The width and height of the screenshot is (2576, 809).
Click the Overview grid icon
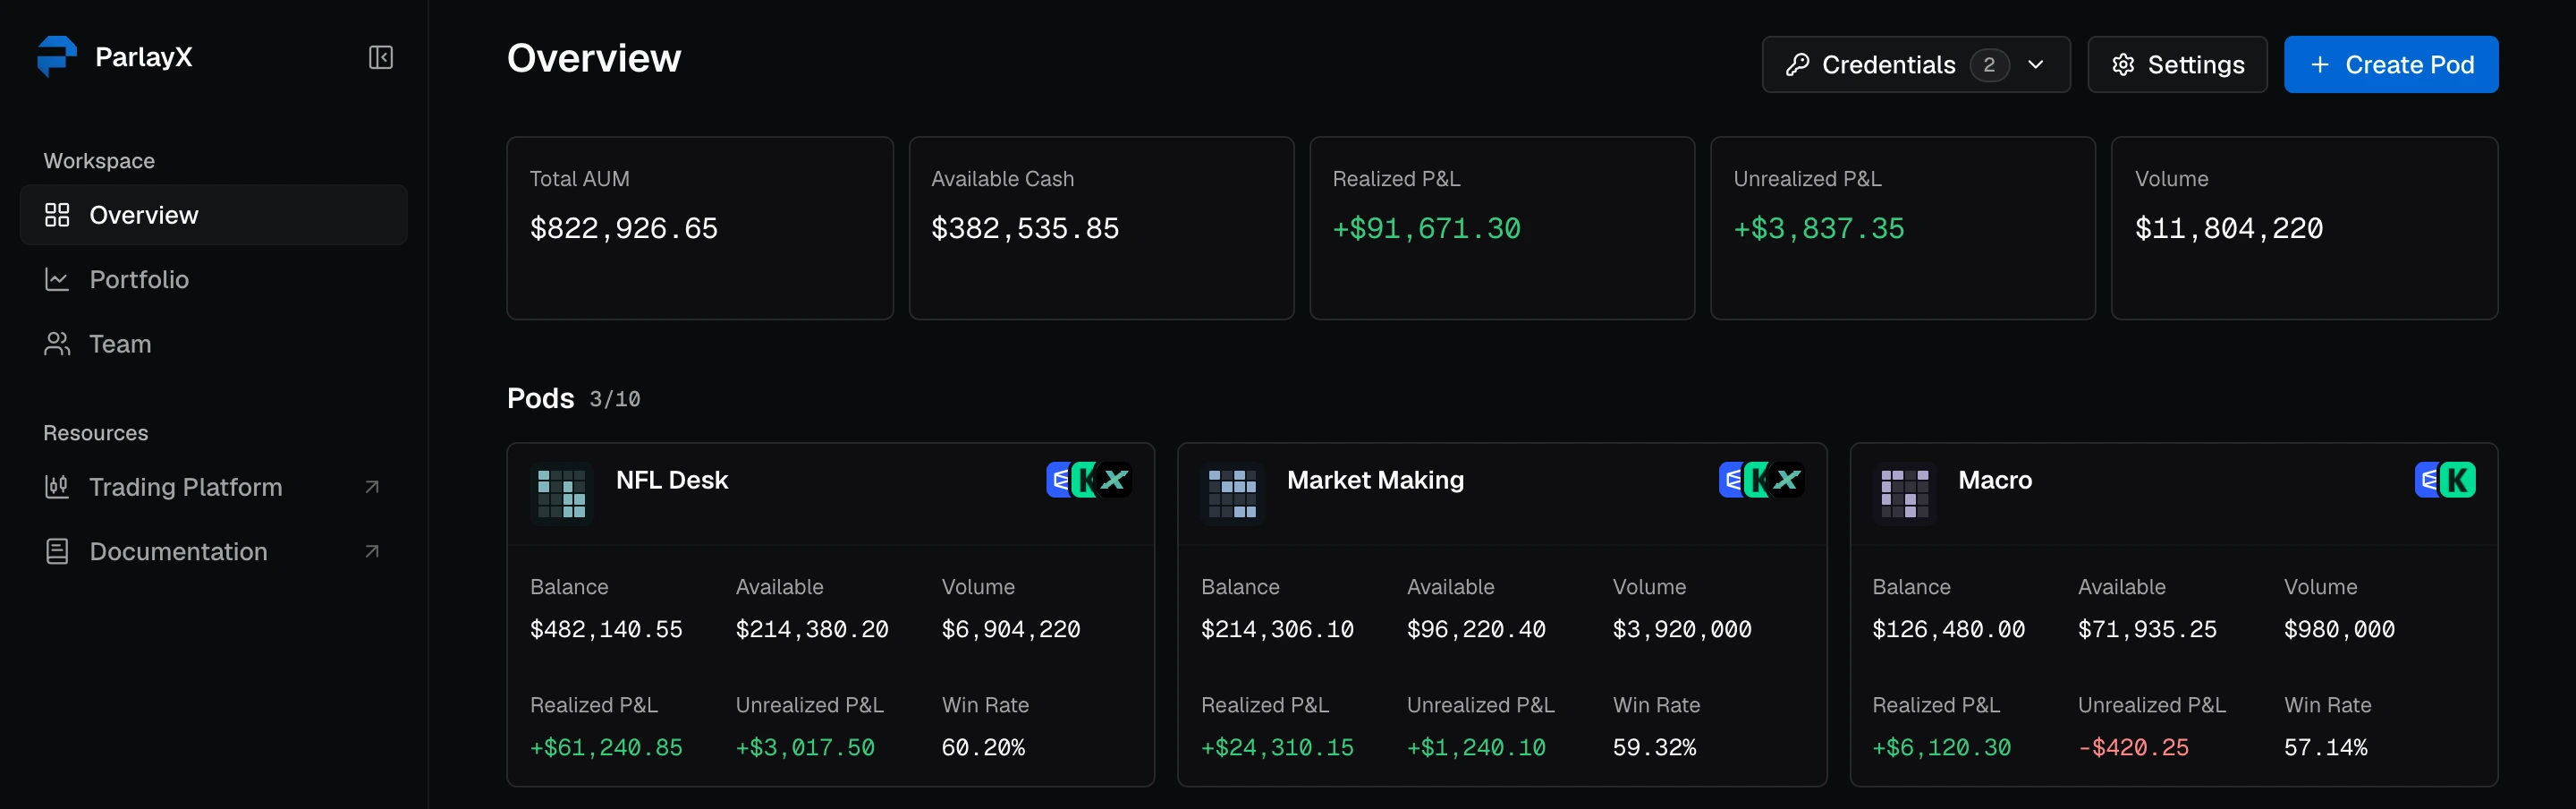point(57,215)
